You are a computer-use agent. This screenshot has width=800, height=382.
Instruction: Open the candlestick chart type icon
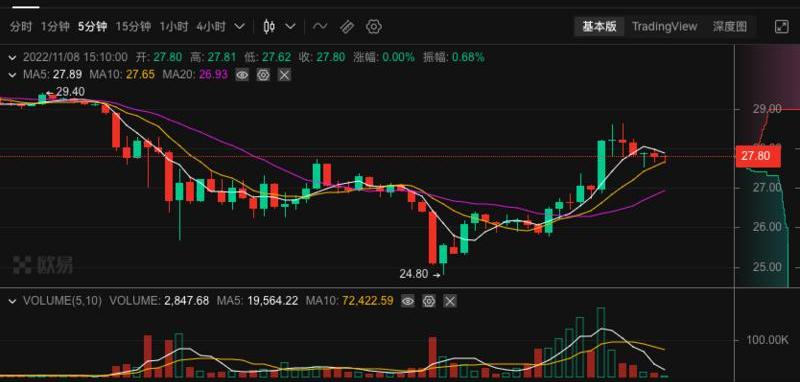[x=269, y=27]
